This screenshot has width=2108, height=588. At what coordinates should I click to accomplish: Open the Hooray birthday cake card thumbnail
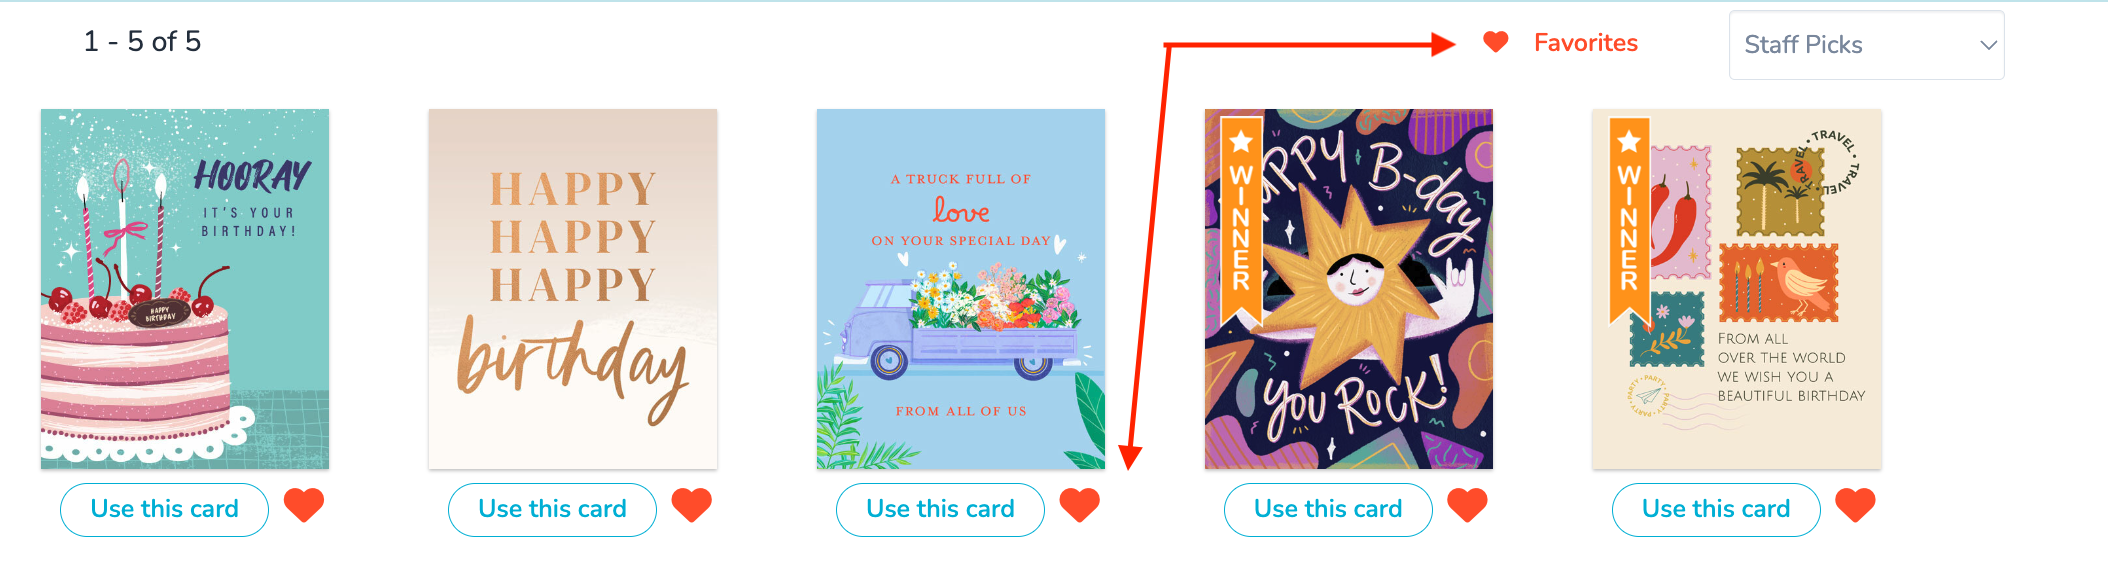tap(185, 289)
